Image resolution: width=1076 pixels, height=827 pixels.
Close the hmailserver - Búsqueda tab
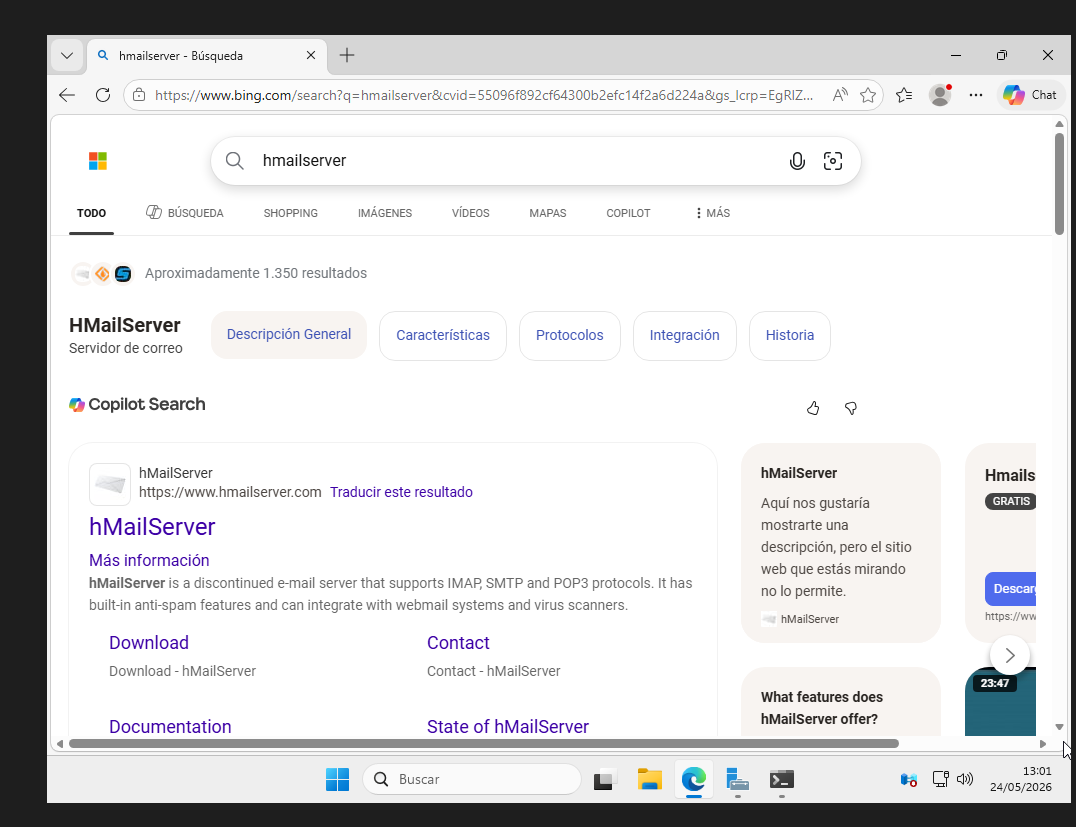coord(311,55)
